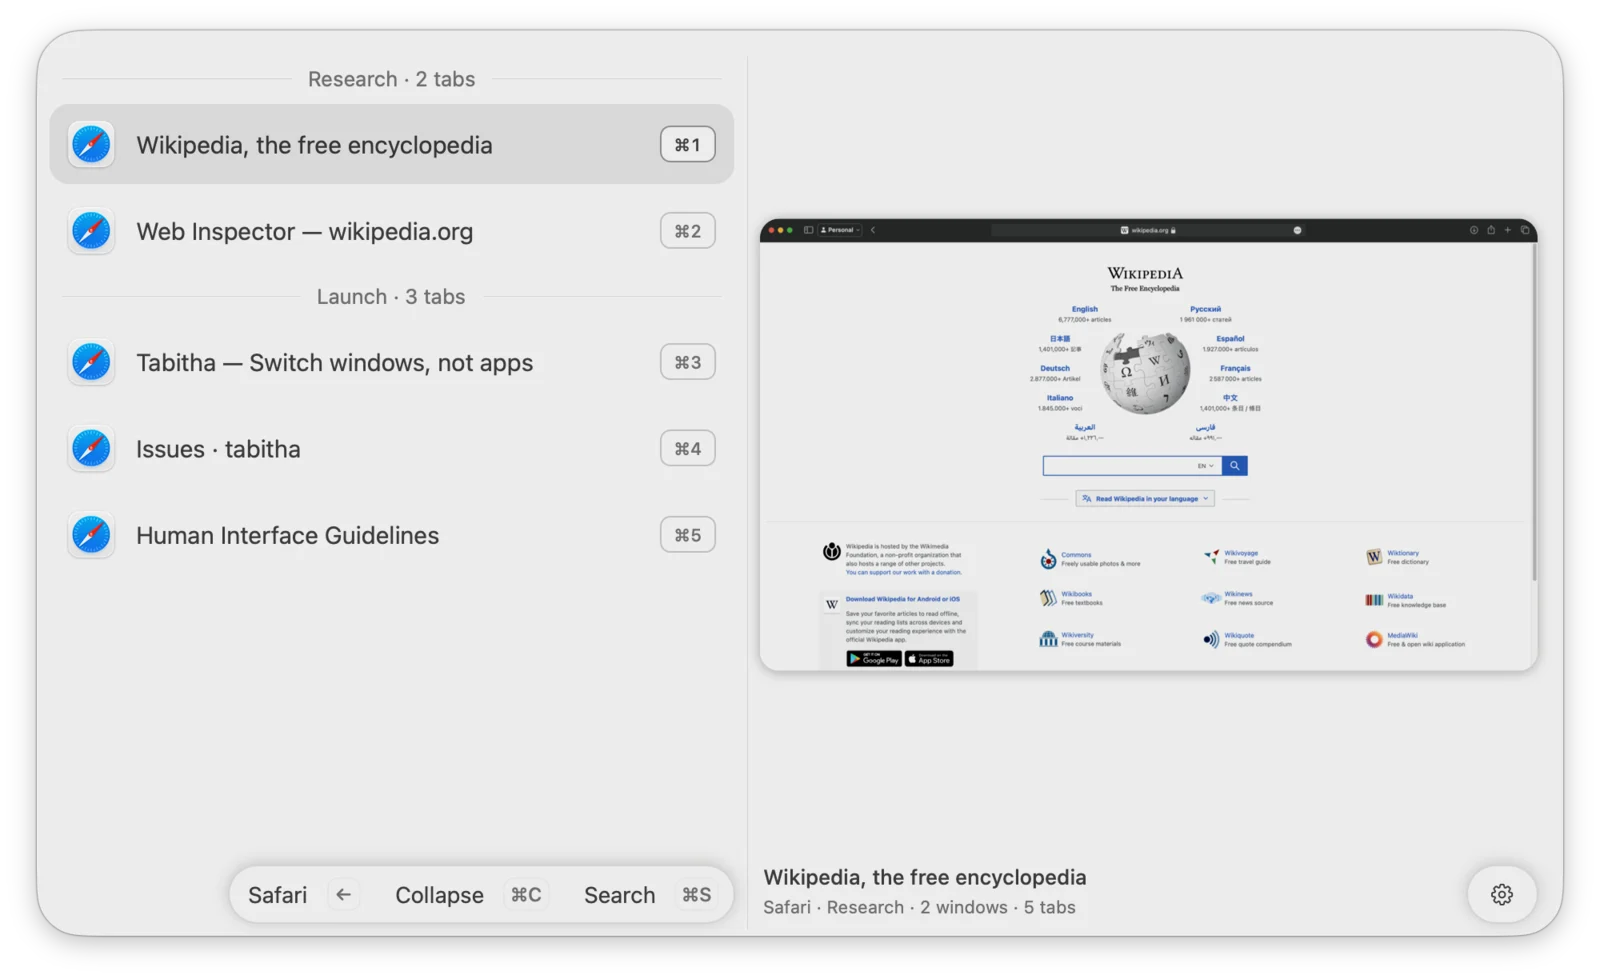The height and width of the screenshot is (979, 1600).
Task: Select Tabitha — Switch windows, not apps row
Action: click(391, 362)
